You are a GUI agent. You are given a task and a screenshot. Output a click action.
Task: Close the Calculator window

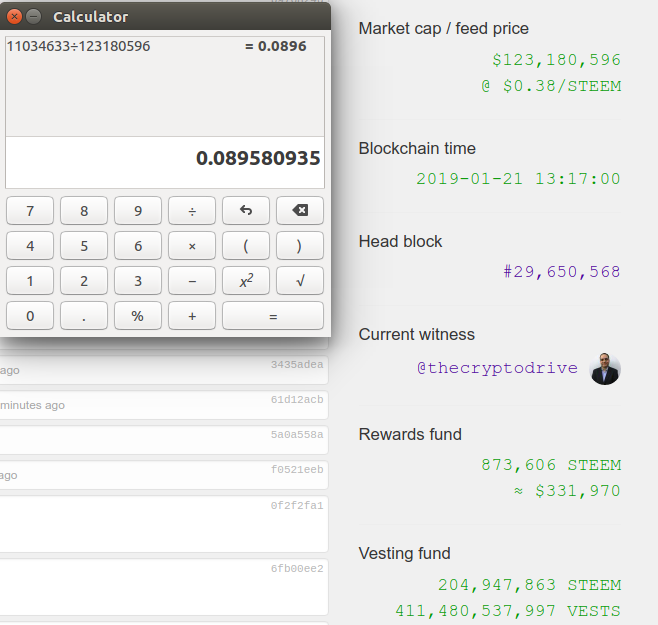[x=14, y=16]
